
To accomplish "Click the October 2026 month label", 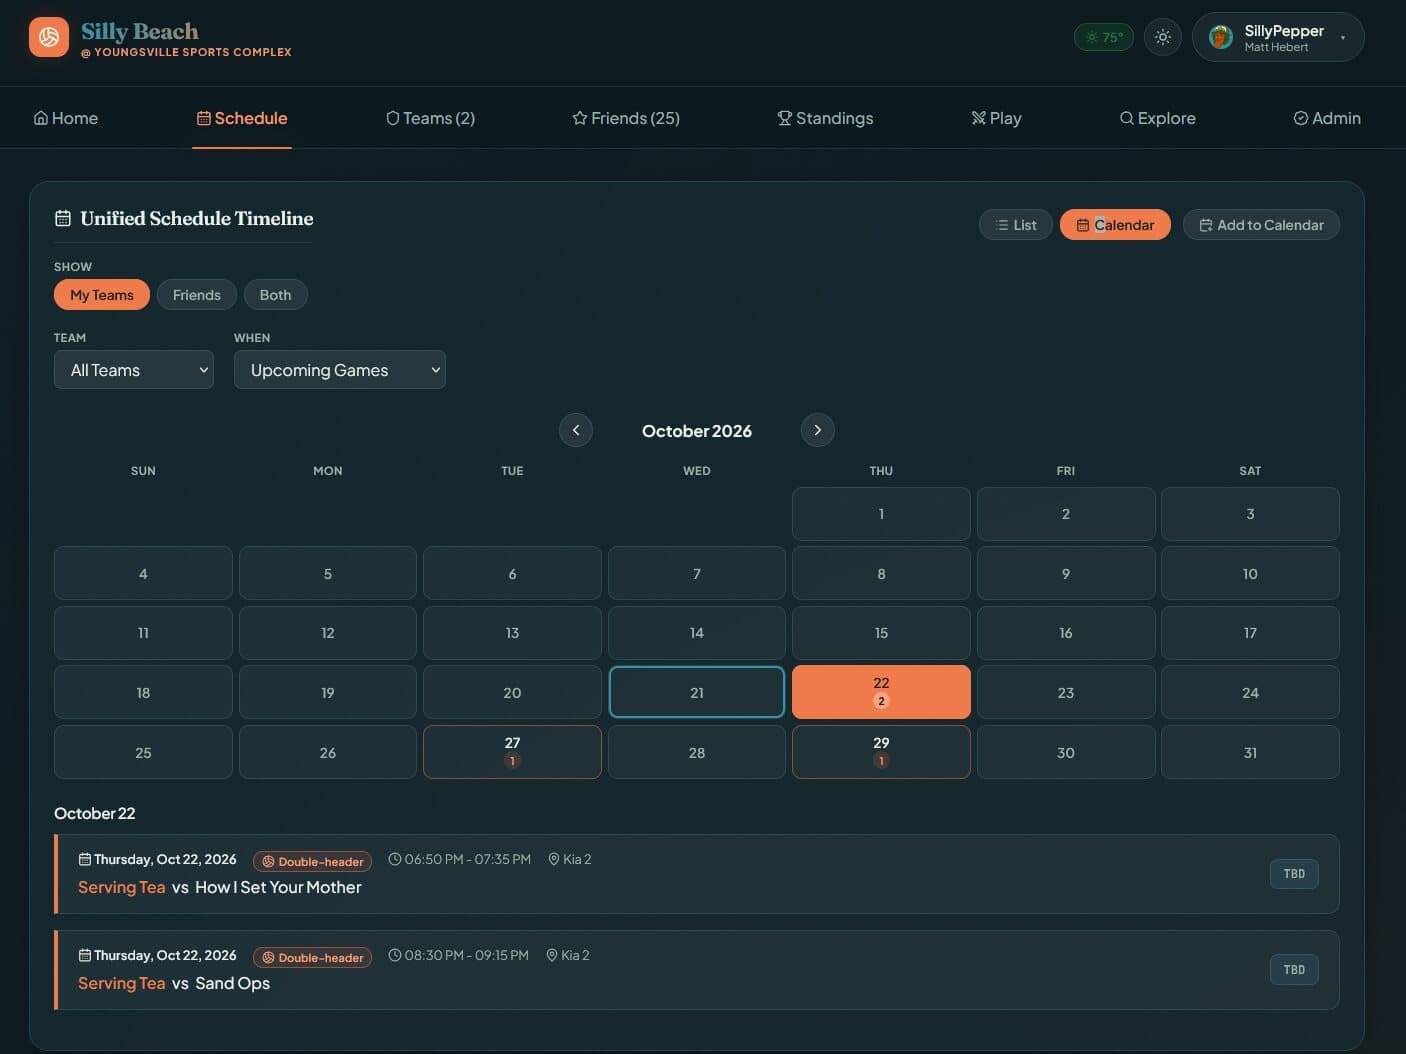I will (x=697, y=431).
